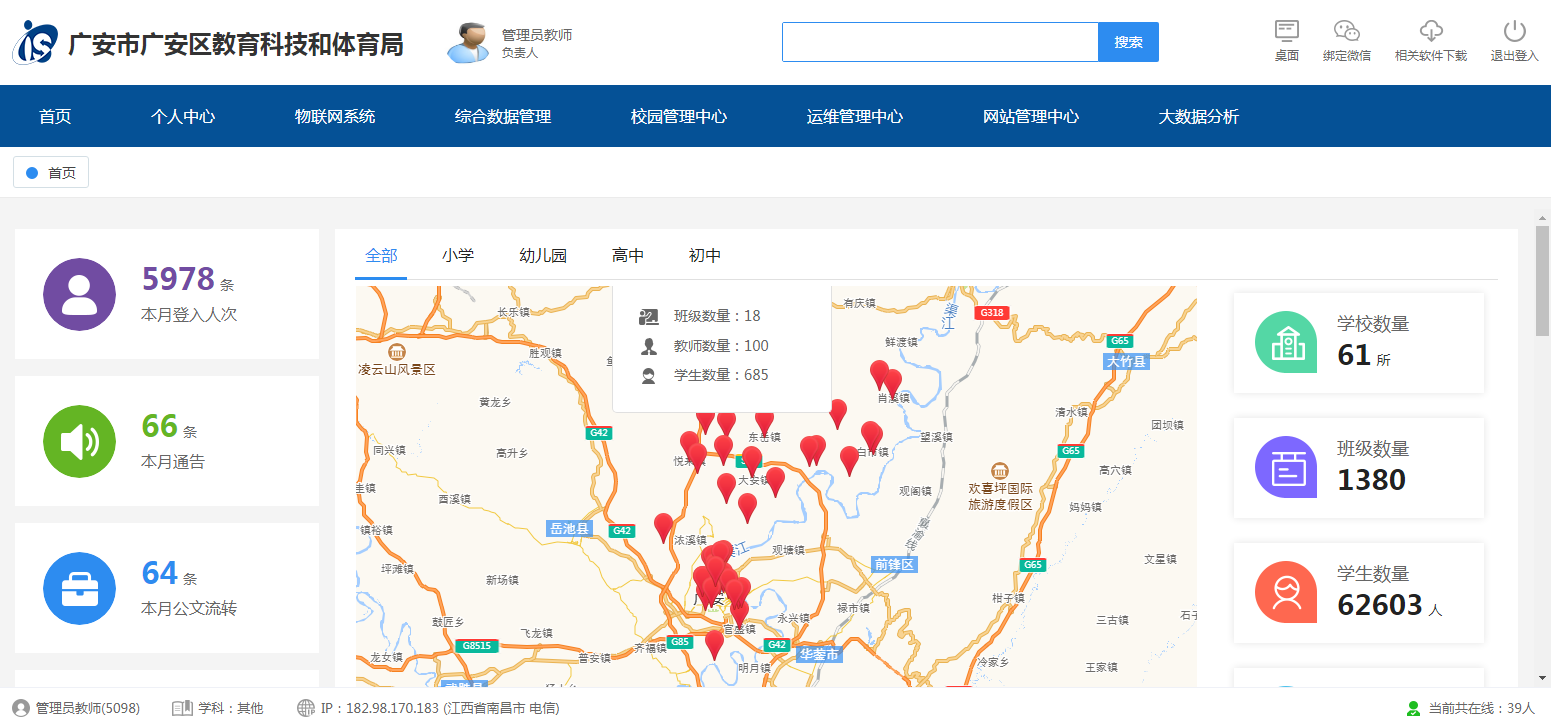
Task: Click blue briefcase icon for 本月公文流转
Action: coord(80,588)
